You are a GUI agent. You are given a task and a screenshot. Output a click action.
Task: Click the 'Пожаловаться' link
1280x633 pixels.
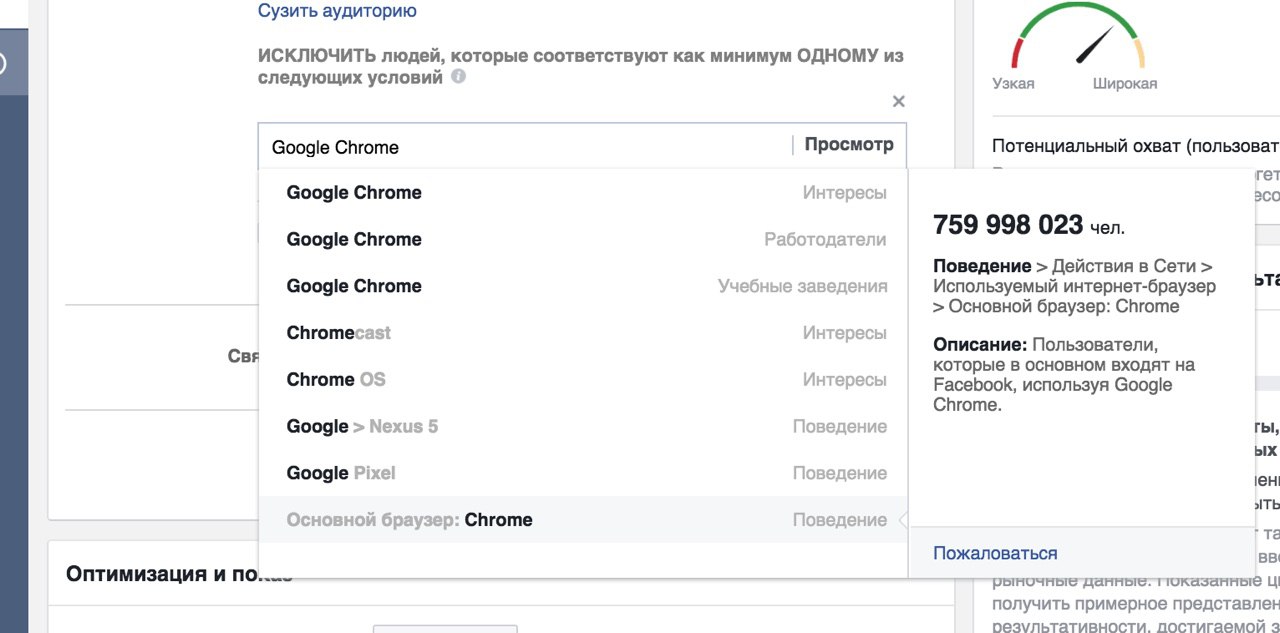click(x=995, y=553)
